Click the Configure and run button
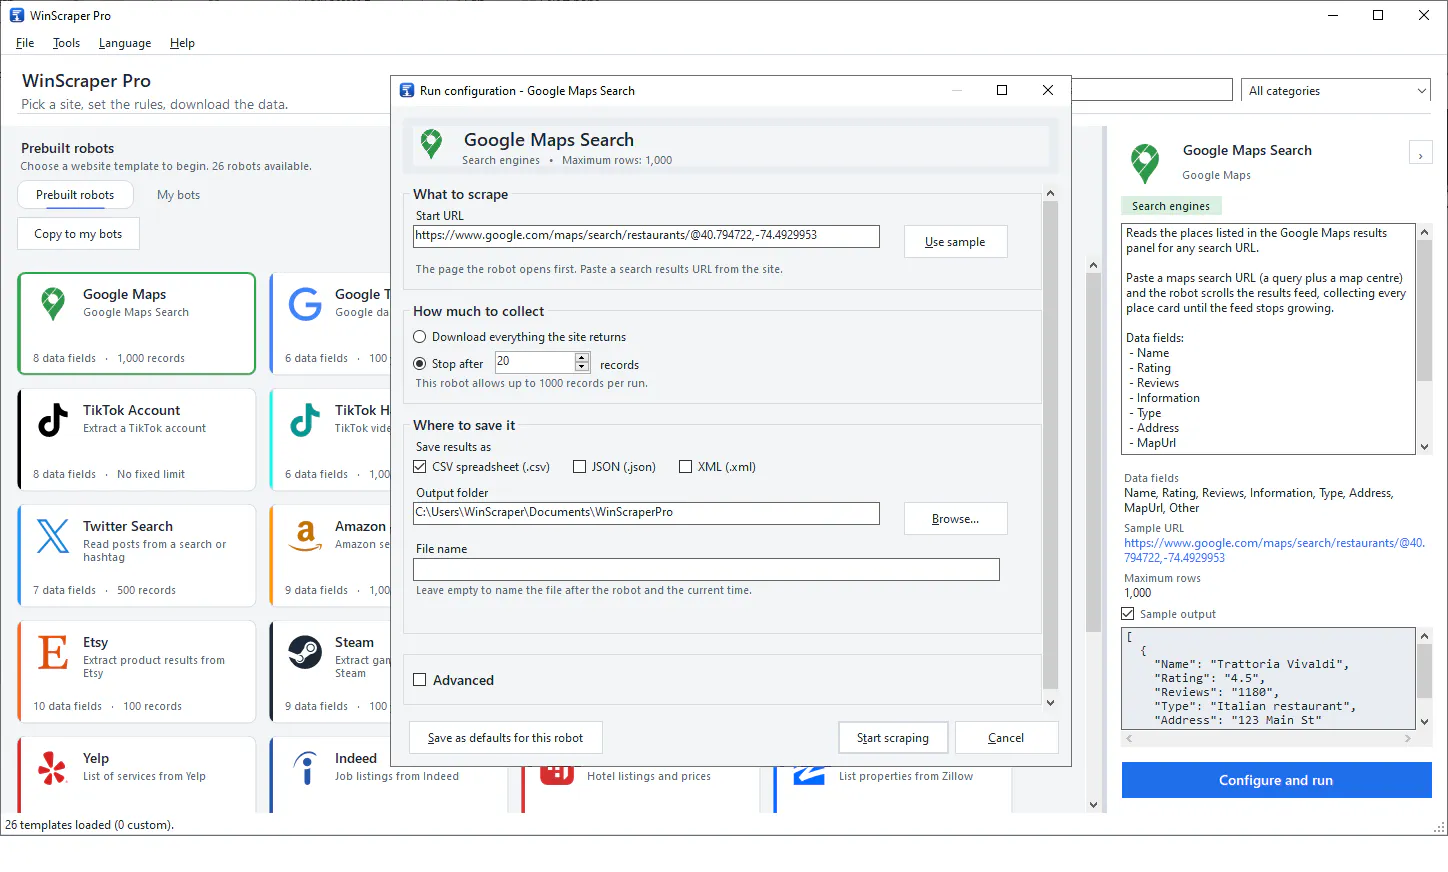 click(1276, 780)
